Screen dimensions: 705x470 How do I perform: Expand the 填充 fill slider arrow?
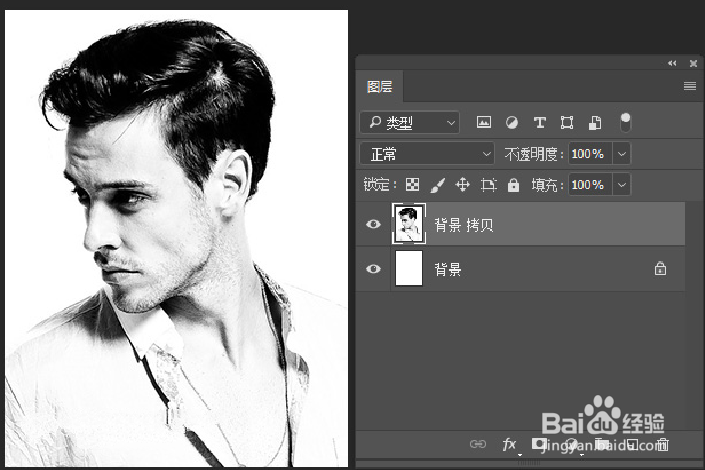pyautogui.click(x=622, y=184)
